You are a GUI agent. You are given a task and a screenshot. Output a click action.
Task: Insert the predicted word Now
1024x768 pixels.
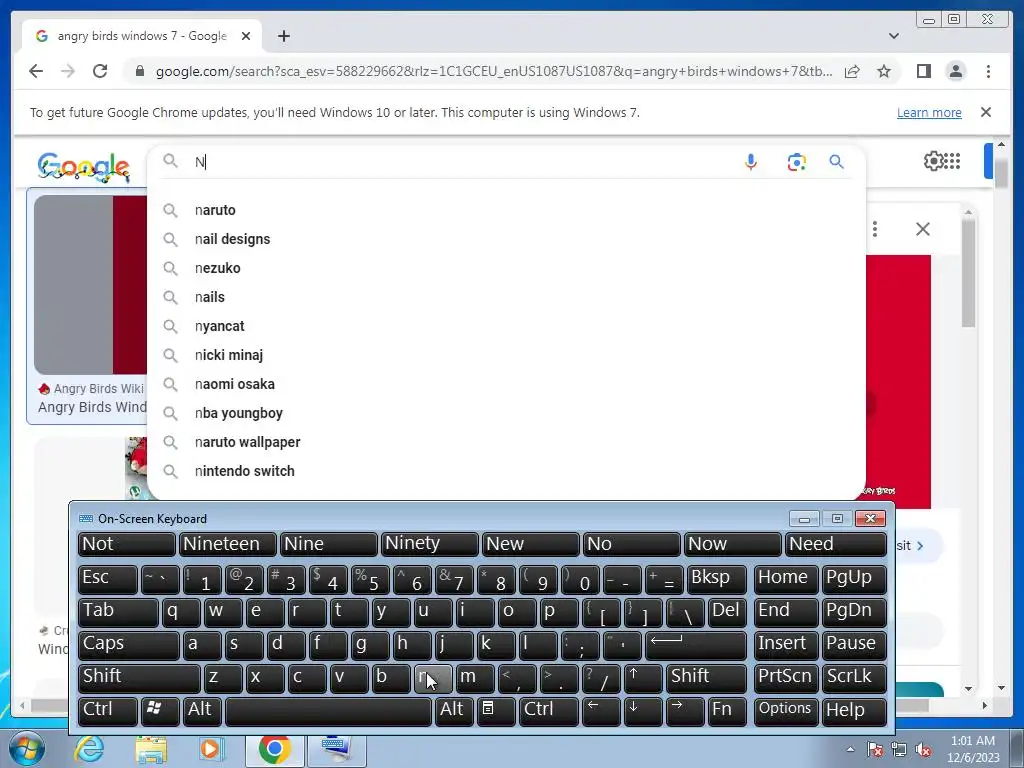pyautogui.click(x=731, y=544)
